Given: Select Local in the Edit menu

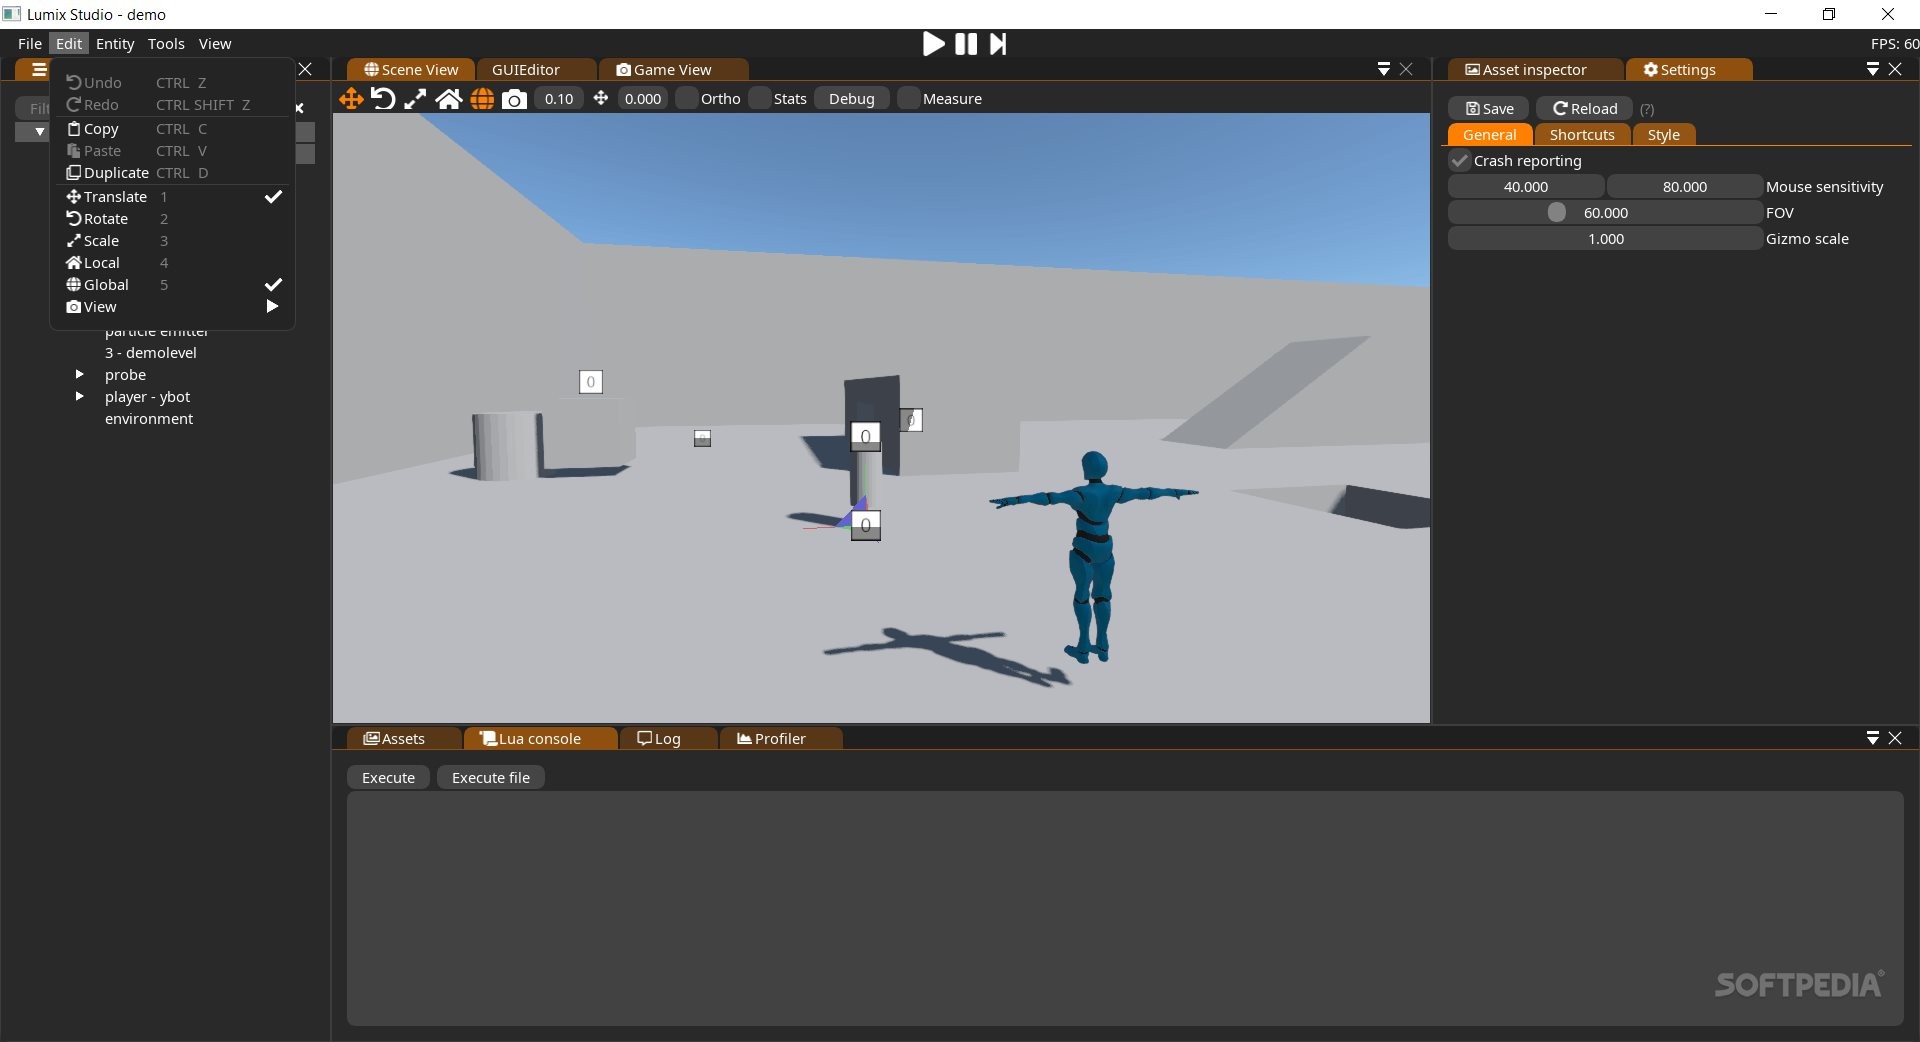Looking at the screenshot, I should (x=172, y=263).
